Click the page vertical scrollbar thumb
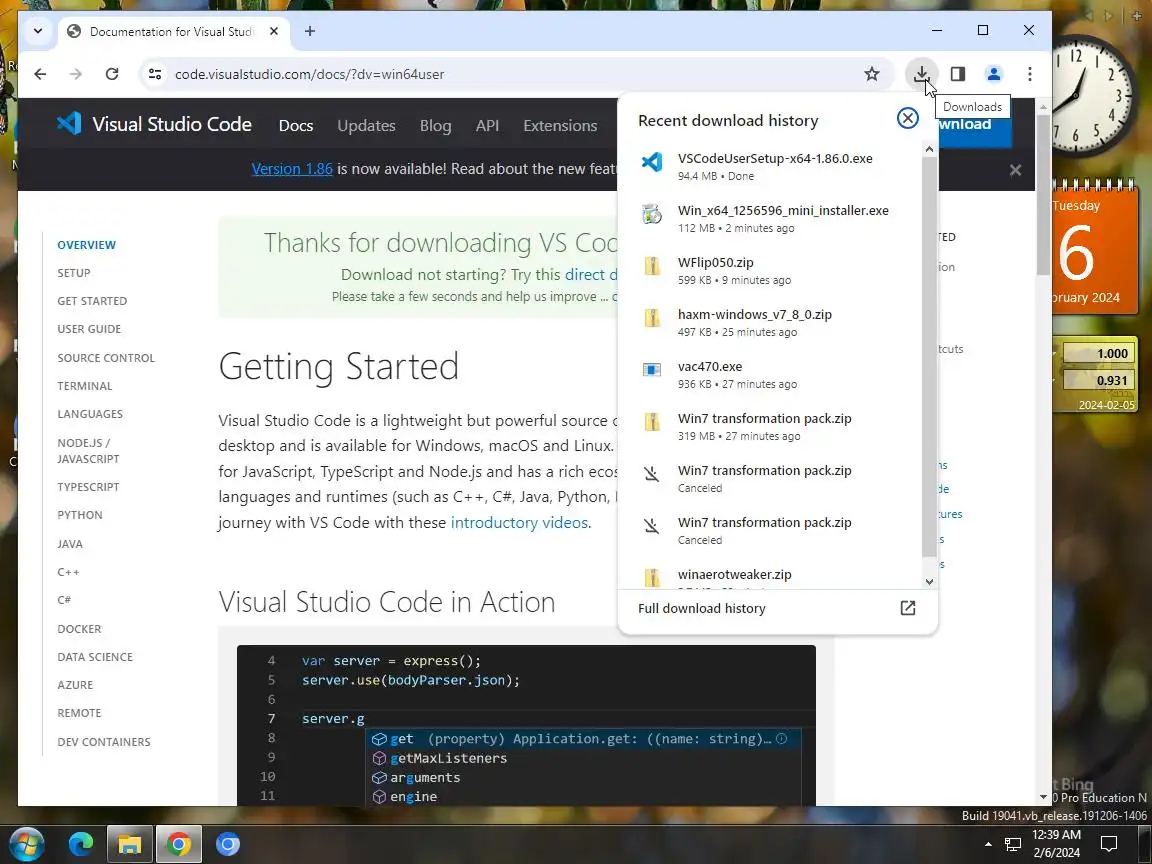This screenshot has width=1152, height=864. pos(1043,195)
